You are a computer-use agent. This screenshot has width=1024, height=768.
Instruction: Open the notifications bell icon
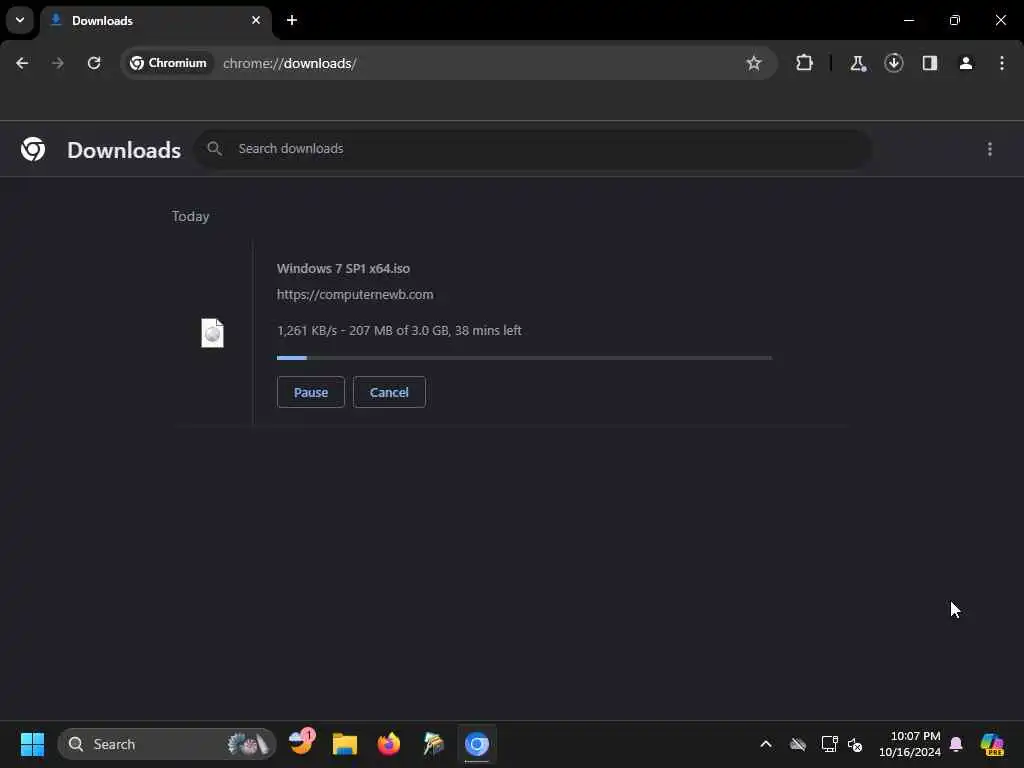tap(956, 744)
